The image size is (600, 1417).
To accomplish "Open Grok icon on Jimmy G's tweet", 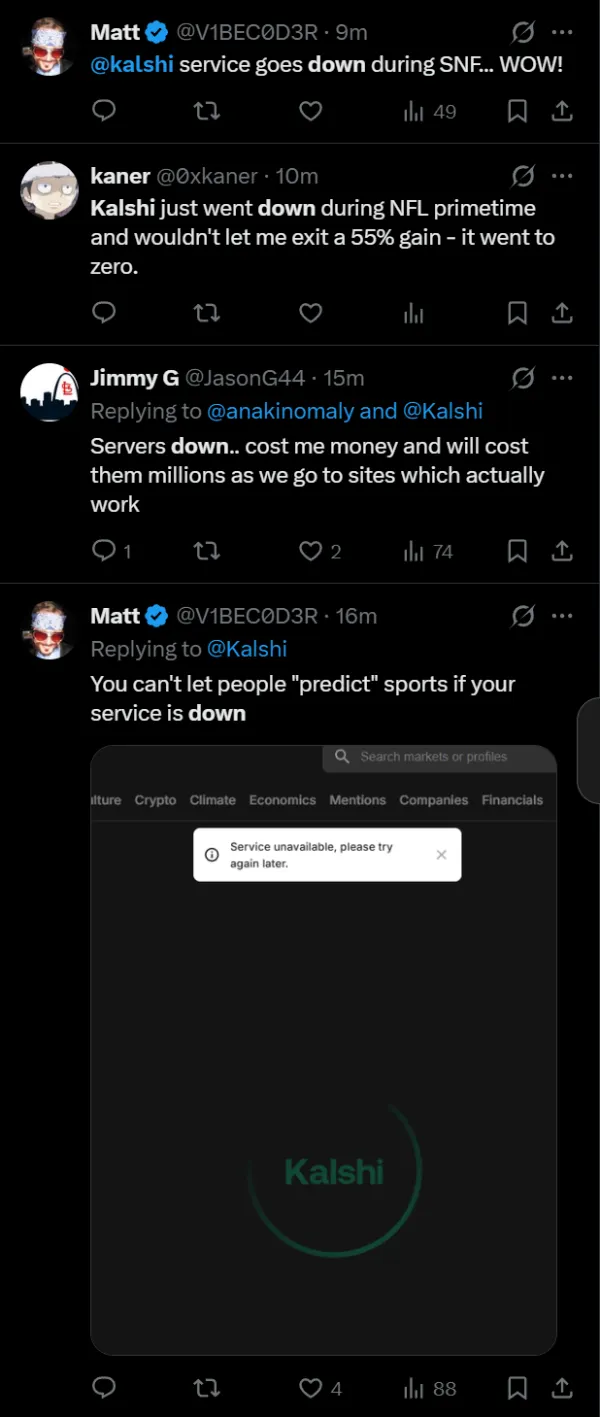I will (522, 378).
